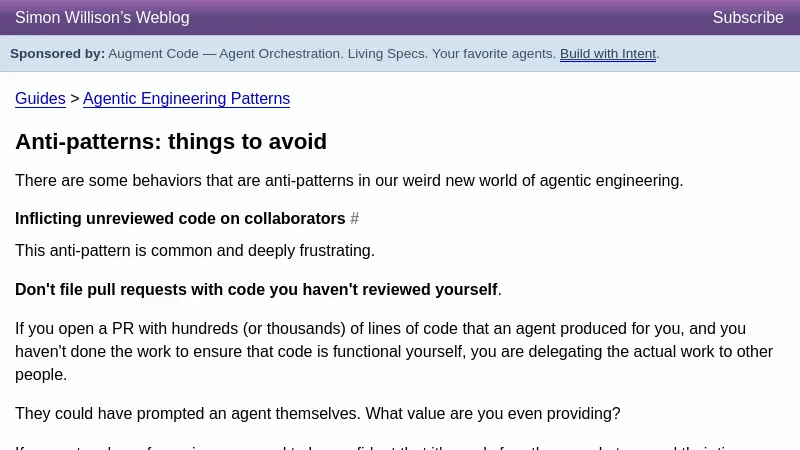Open the Agentic Engineering Patterns breadcrumb

(186, 99)
